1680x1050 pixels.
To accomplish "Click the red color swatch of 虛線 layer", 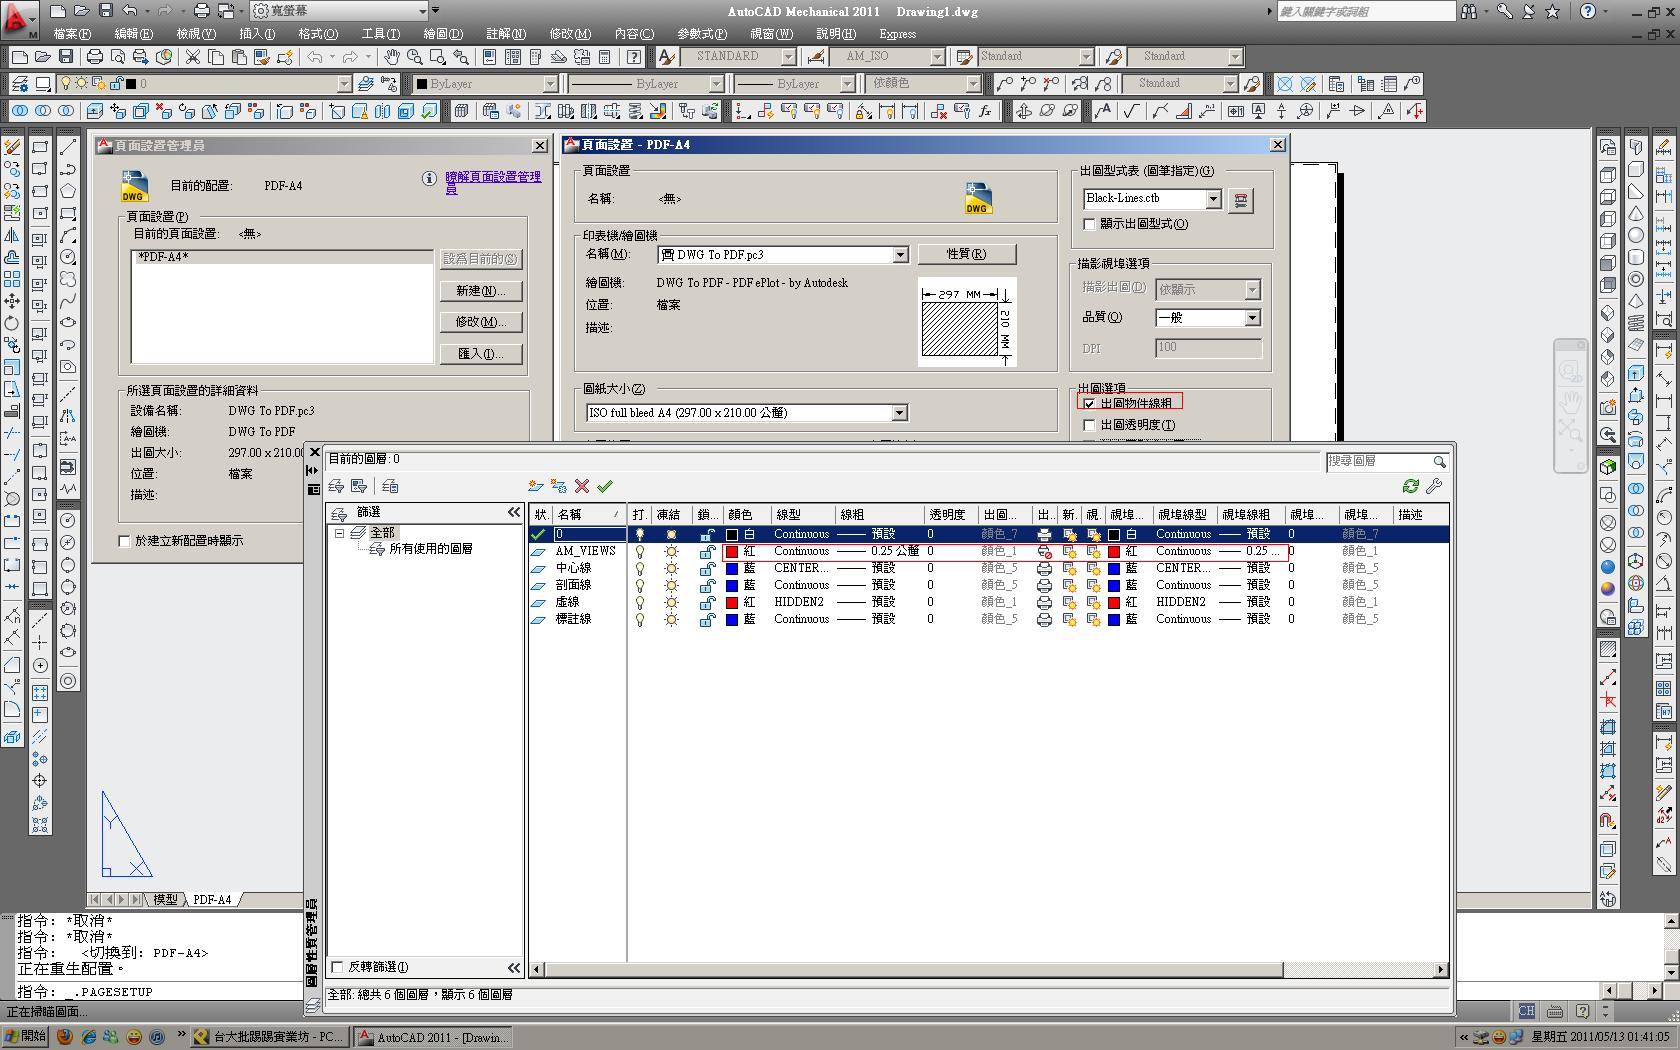I will pos(732,602).
